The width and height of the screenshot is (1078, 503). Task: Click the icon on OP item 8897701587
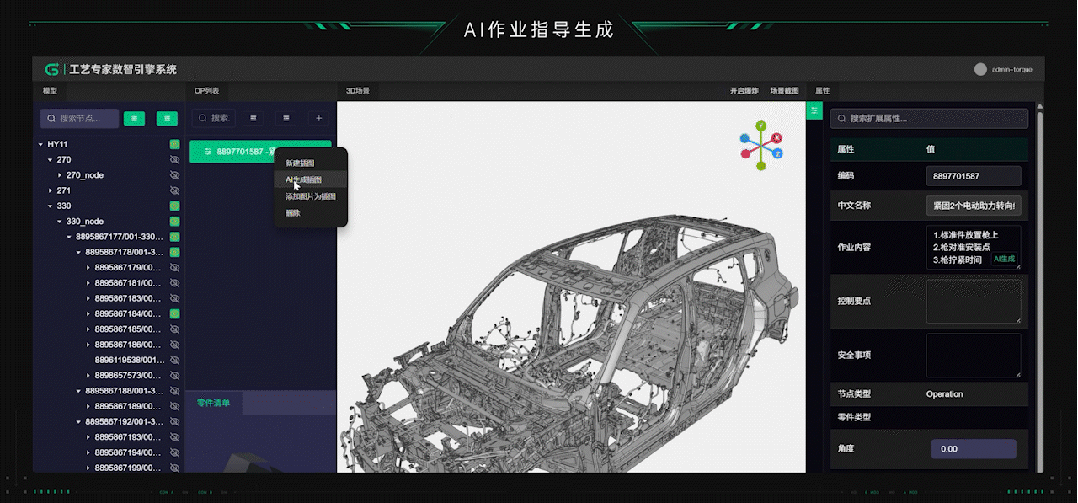(x=208, y=151)
